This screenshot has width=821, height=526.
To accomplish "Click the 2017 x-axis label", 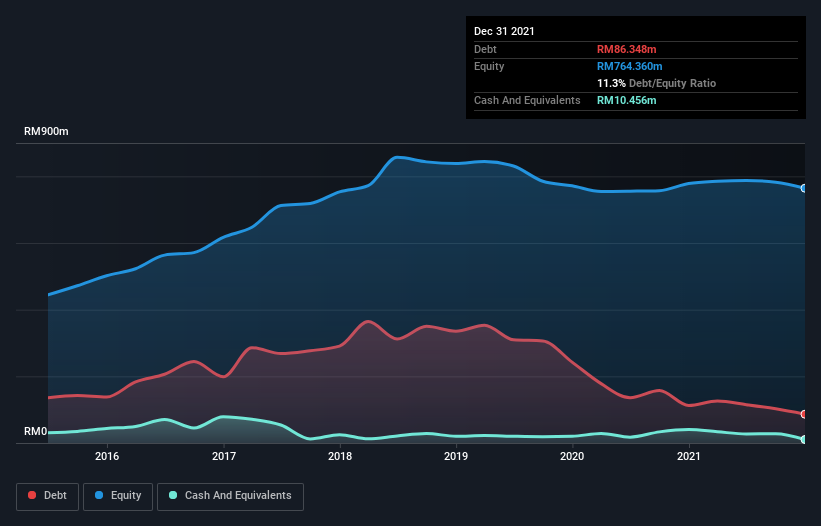I will coord(224,456).
